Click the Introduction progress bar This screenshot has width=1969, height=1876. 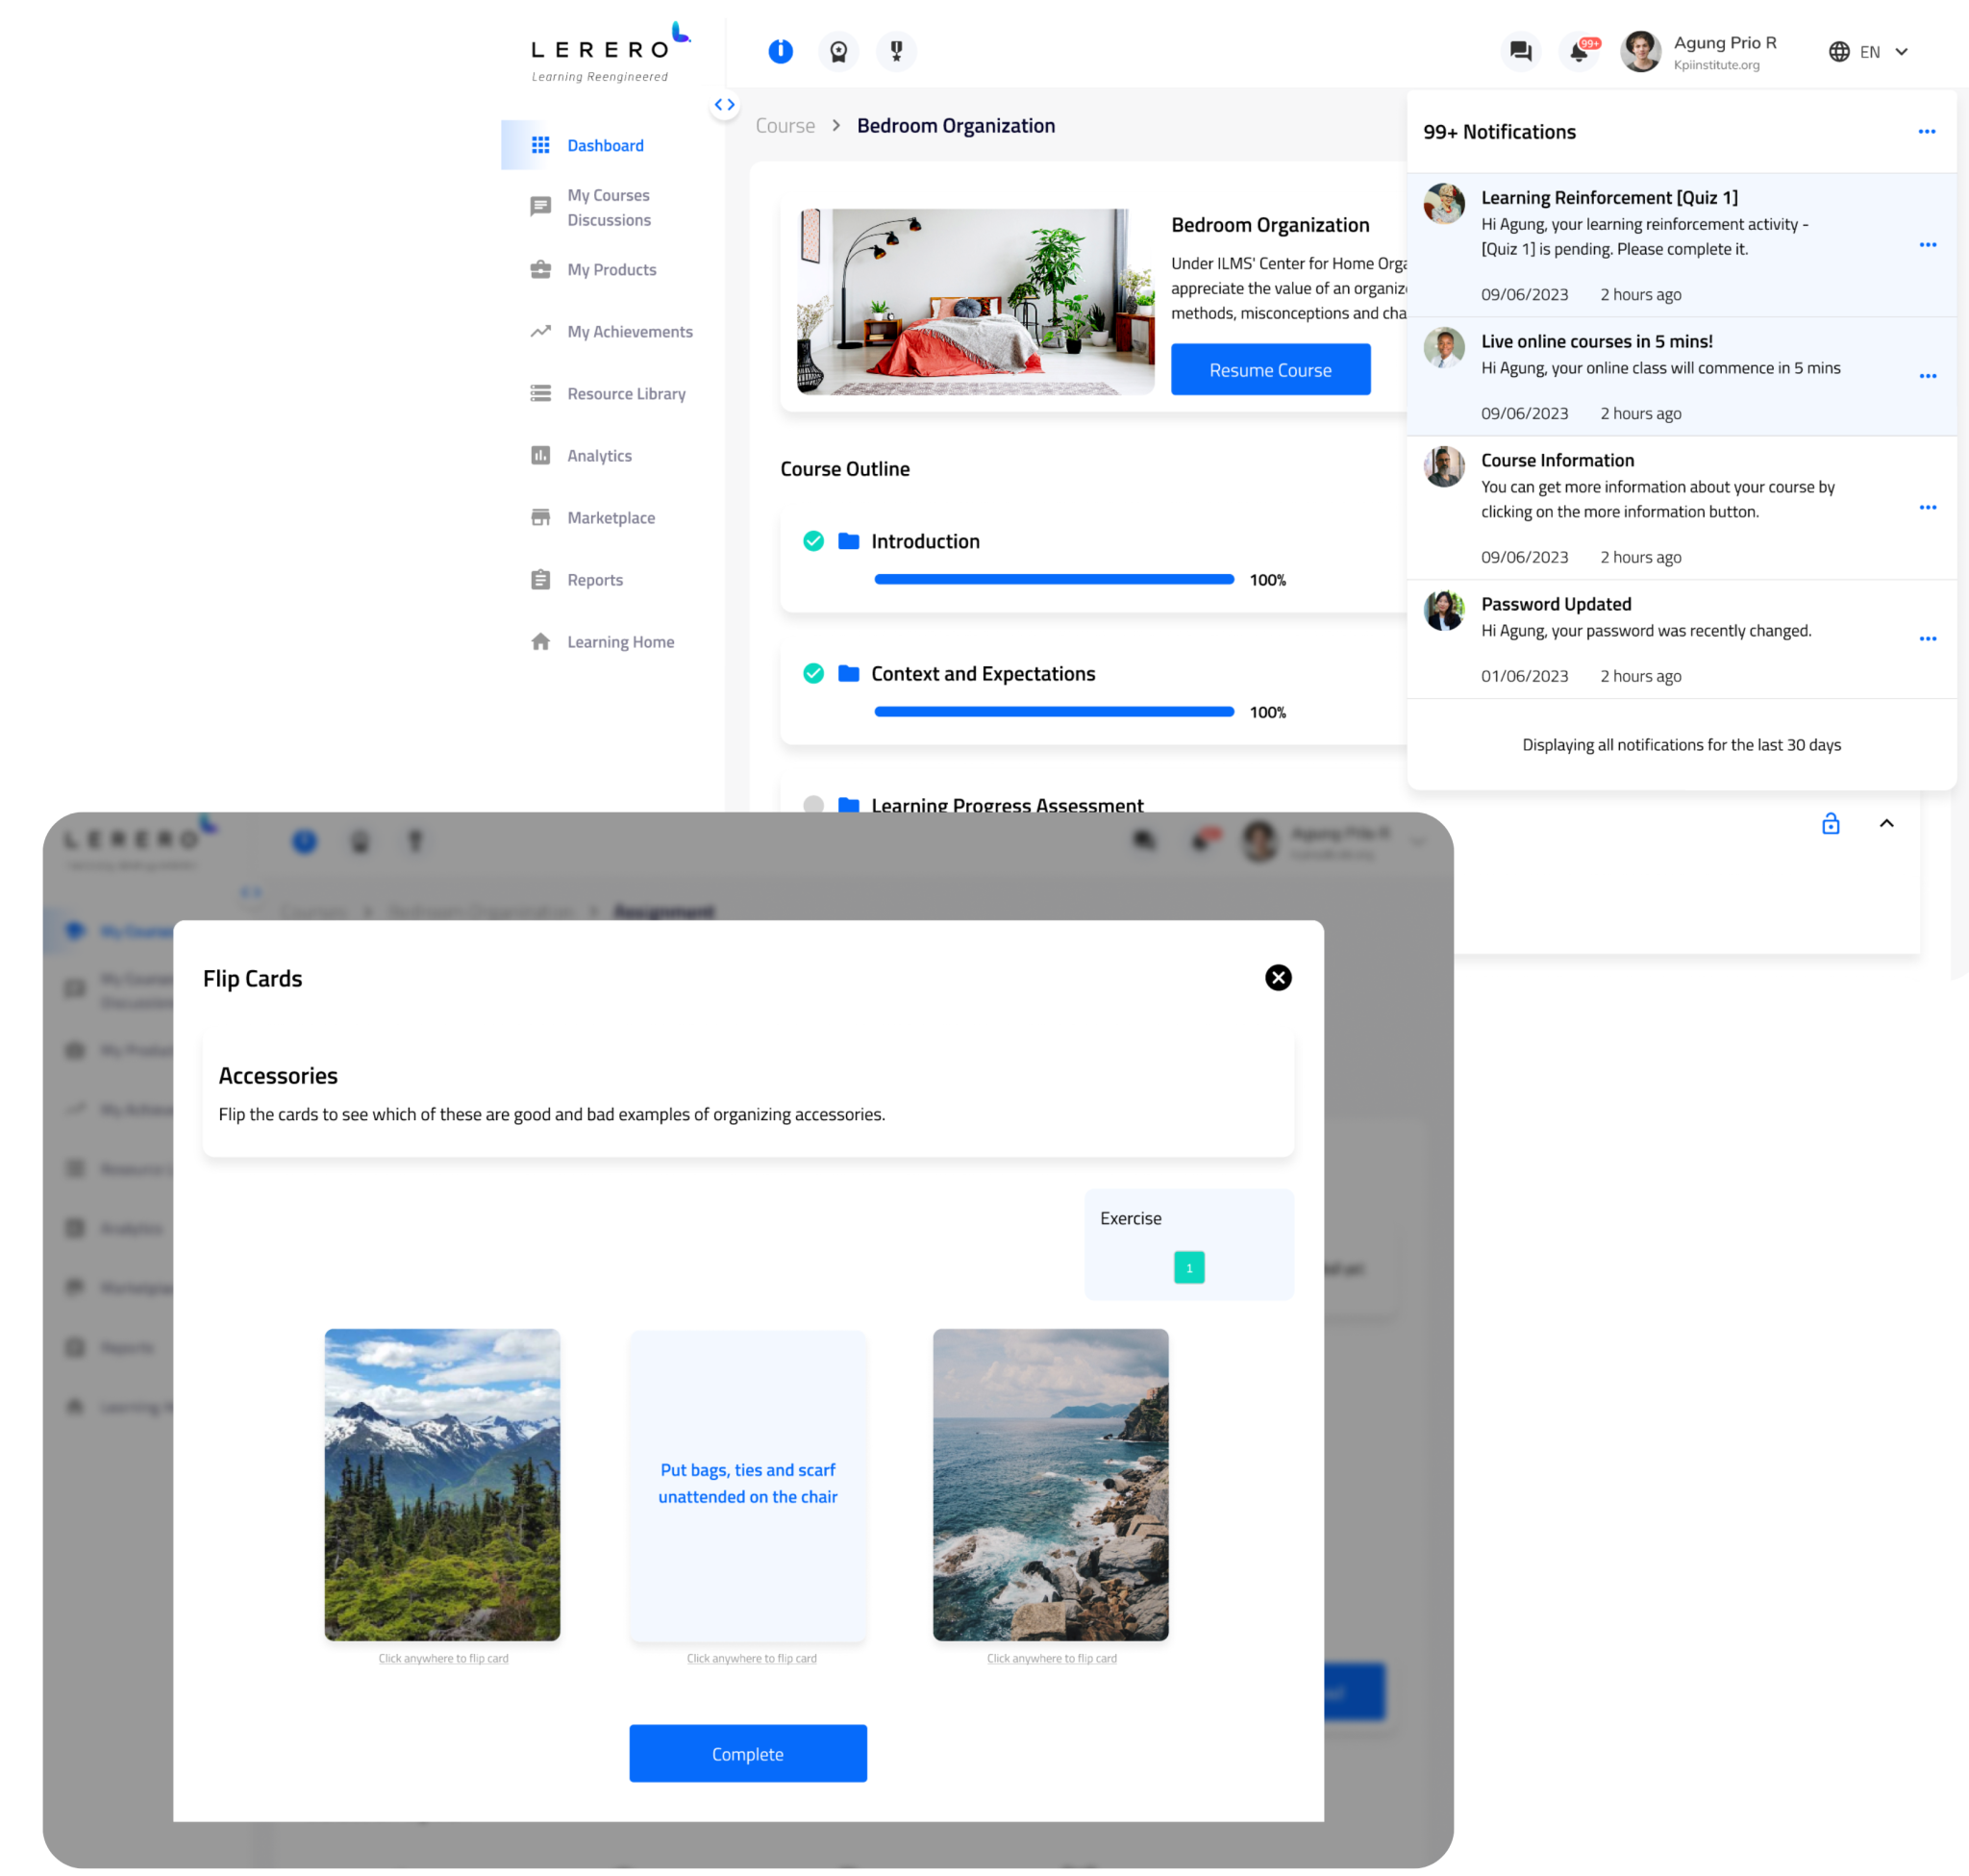click(x=1053, y=579)
